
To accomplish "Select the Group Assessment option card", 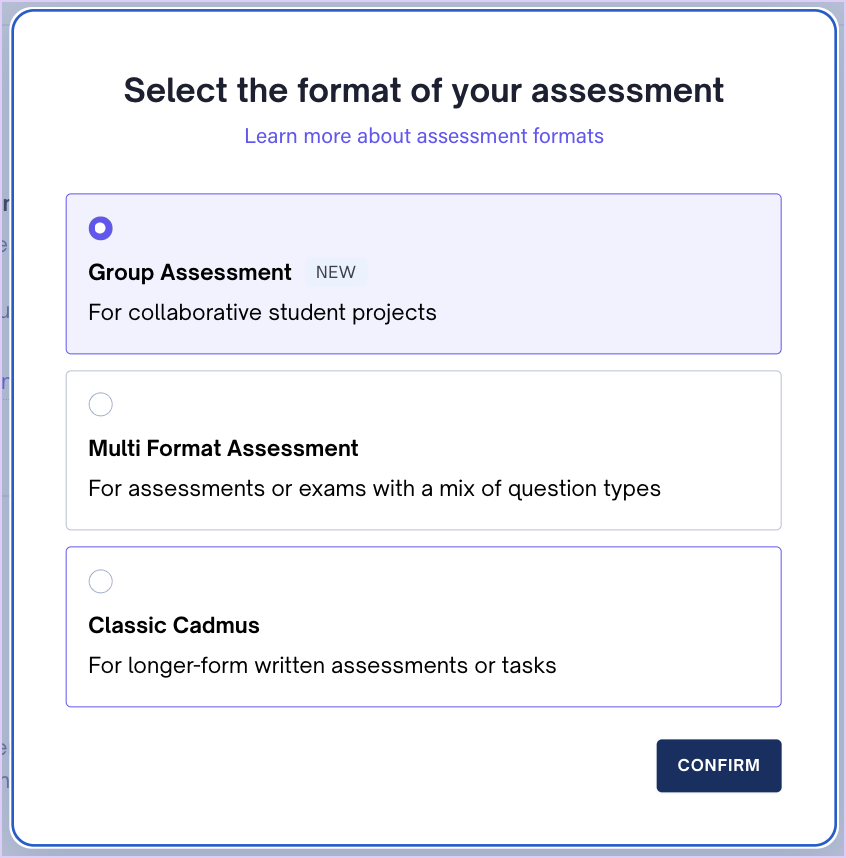I will coord(423,273).
